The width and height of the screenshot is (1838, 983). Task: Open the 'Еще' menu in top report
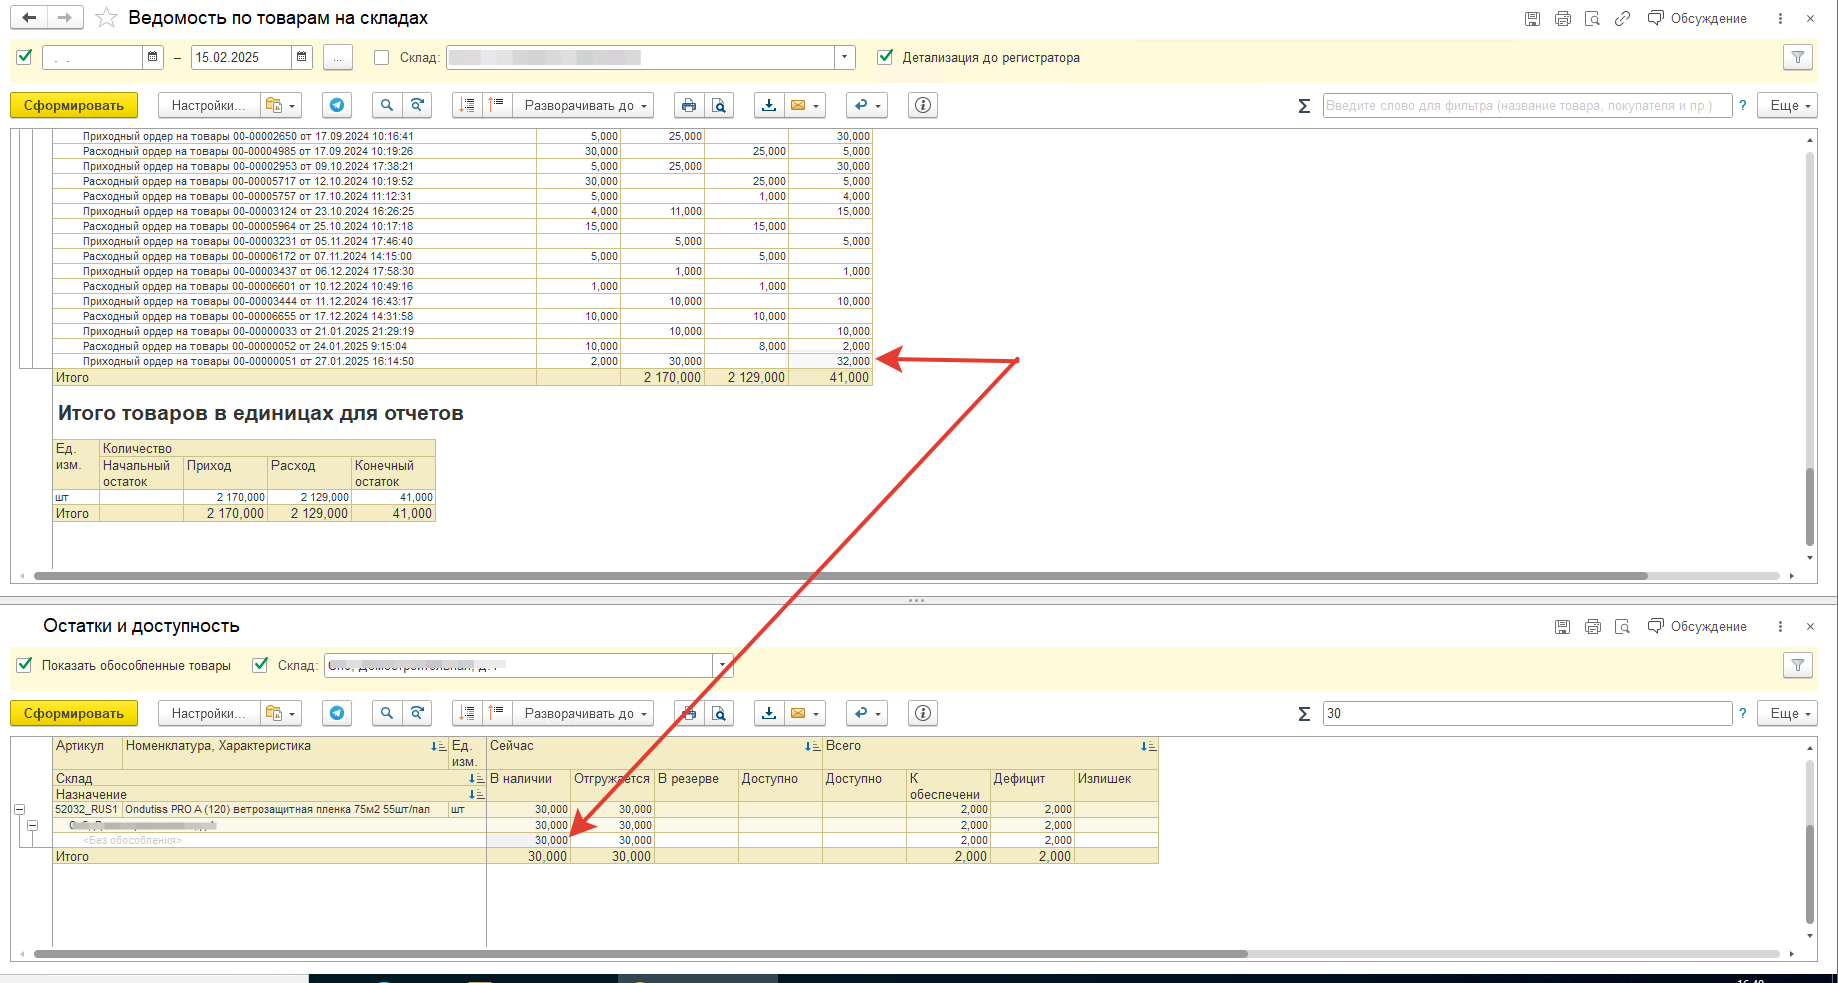click(1790, 105)
